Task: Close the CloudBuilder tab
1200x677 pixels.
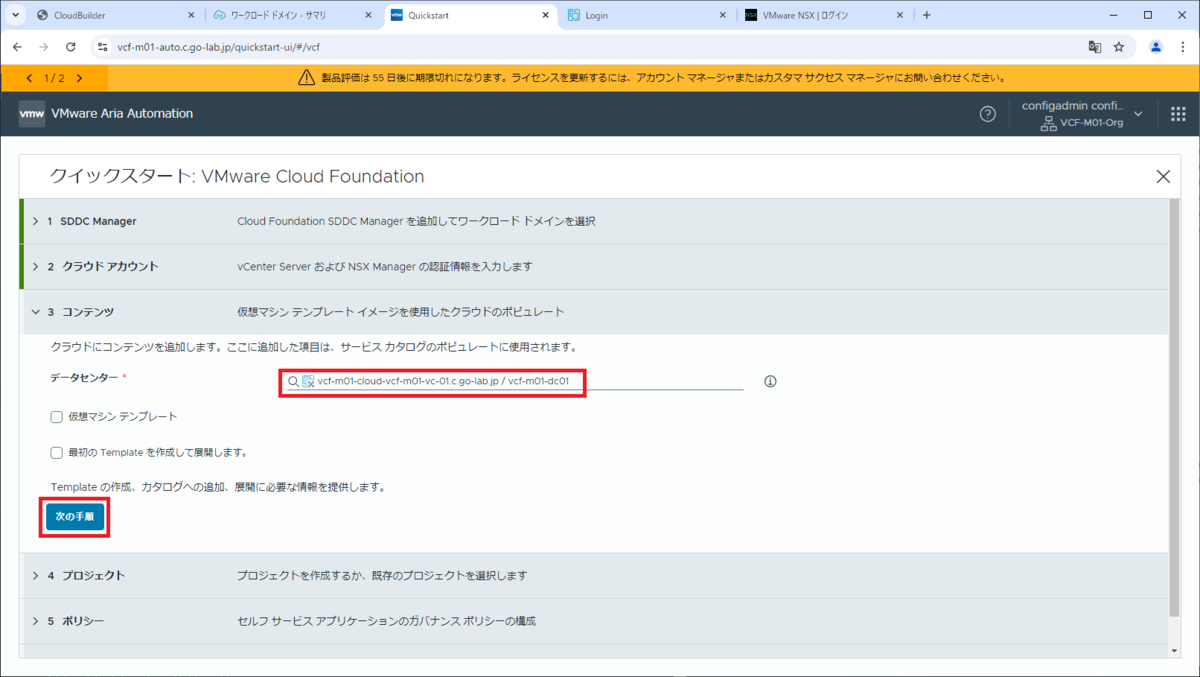Action: tap(191, 15)
